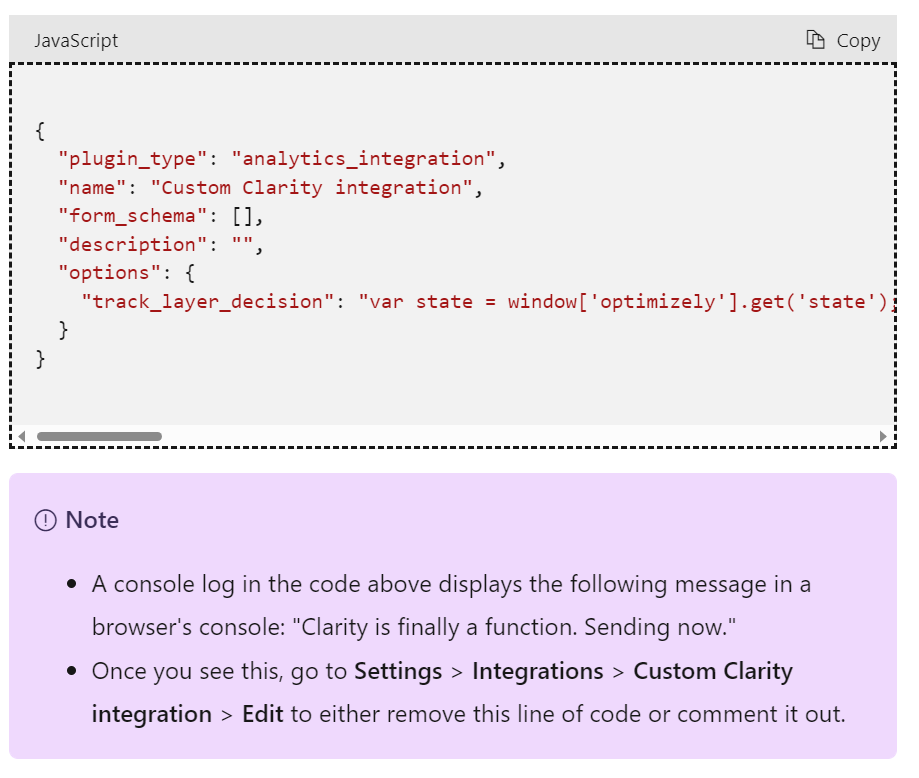Image resolution: width=919 pixels, height=778 pixels.
Task: Click the "description" key in the code
Action: [x=126, y=244]
